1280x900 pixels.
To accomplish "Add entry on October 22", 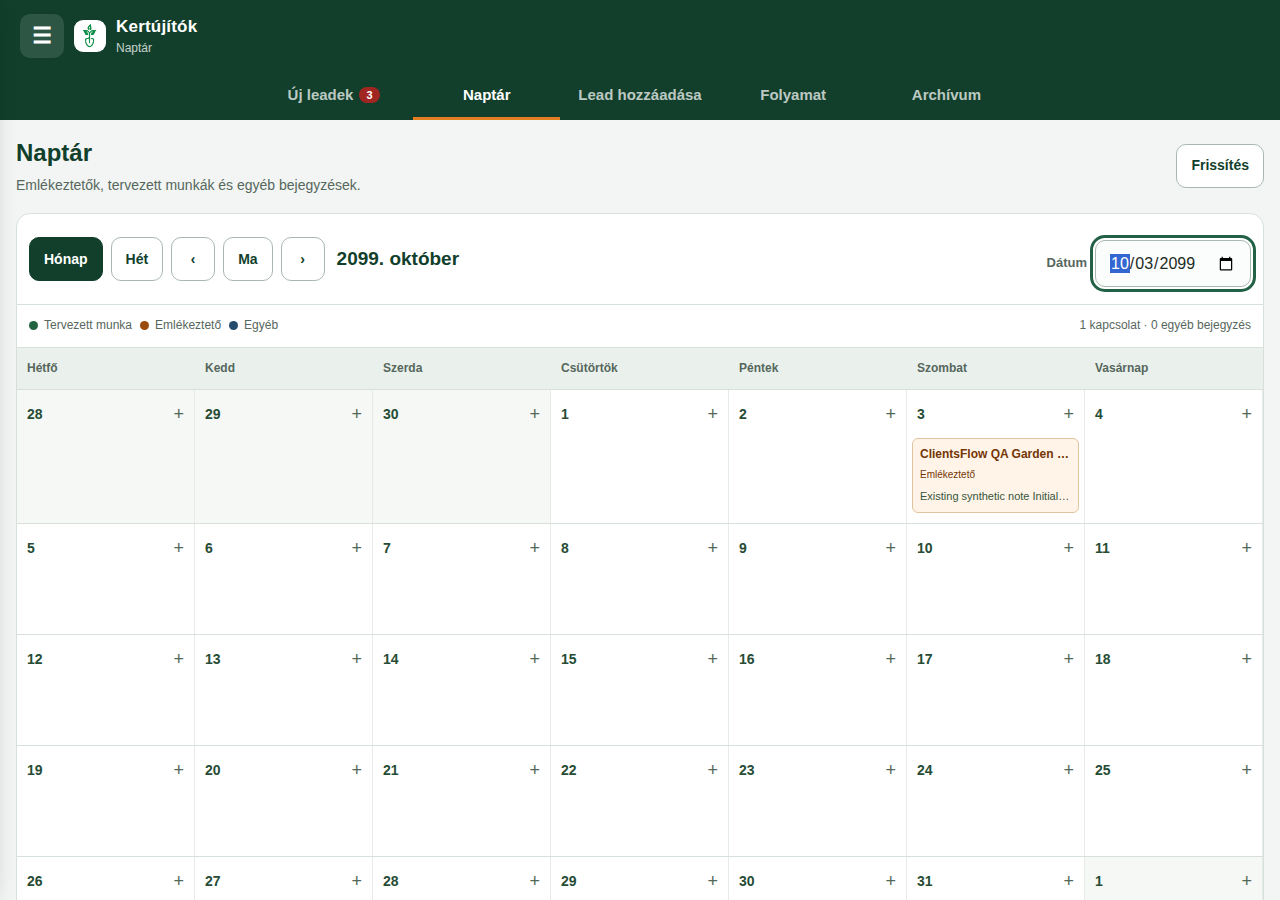I will tap(713, 769).
